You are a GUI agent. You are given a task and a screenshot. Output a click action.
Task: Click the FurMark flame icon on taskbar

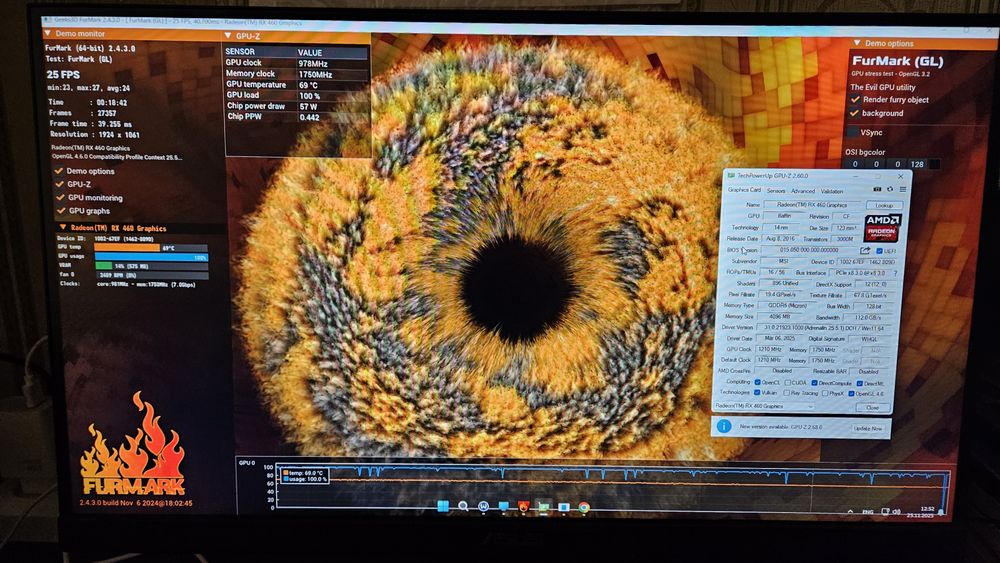click(x=524, y=507)
